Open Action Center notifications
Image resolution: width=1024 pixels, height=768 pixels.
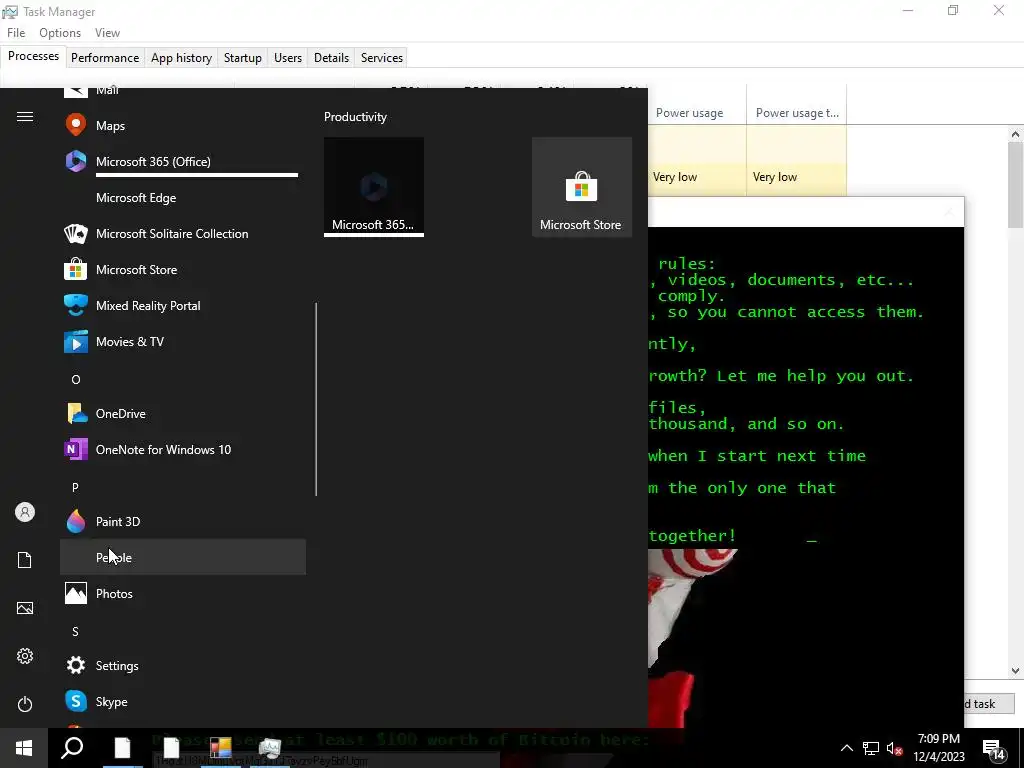point(994,749)
